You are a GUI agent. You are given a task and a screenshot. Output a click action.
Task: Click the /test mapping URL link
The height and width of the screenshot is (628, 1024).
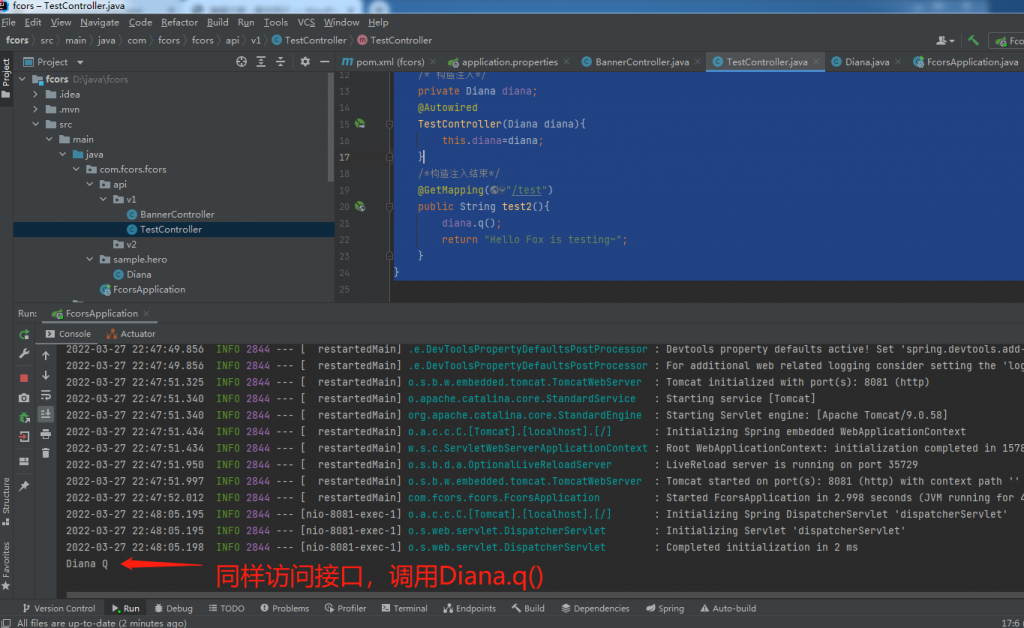coord(526,190)
